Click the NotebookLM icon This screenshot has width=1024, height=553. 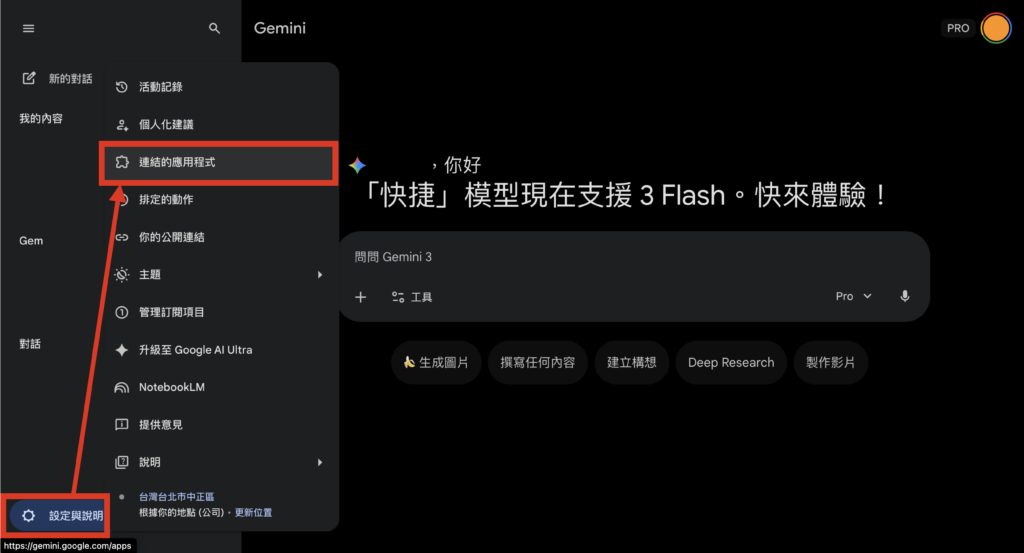[x=122, y=387]
